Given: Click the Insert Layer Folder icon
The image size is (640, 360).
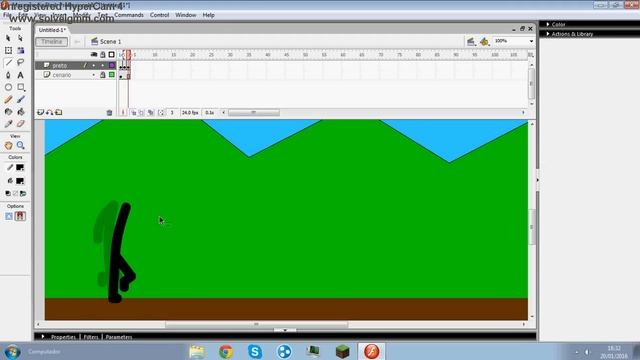Looking at the screenshot, I should coord(59,112).
